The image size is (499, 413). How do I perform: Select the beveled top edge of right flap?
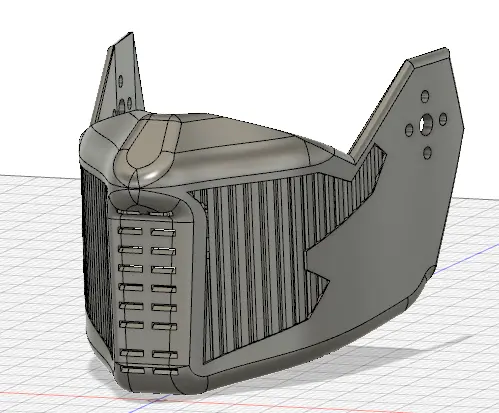[428, 56]
